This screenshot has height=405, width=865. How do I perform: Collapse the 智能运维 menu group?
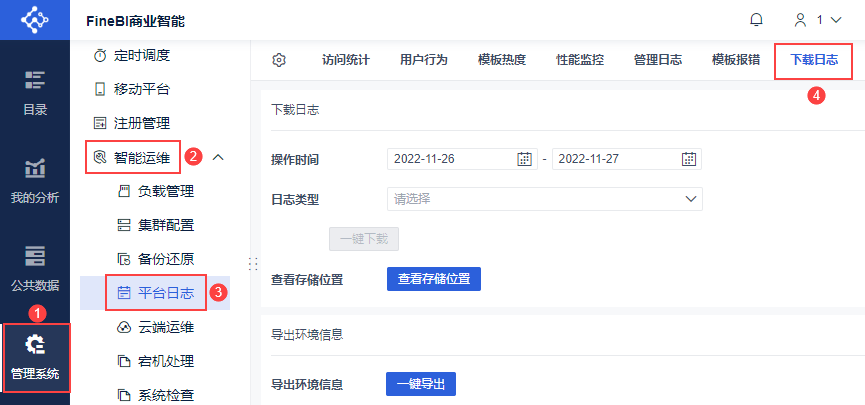click(220, 157)
